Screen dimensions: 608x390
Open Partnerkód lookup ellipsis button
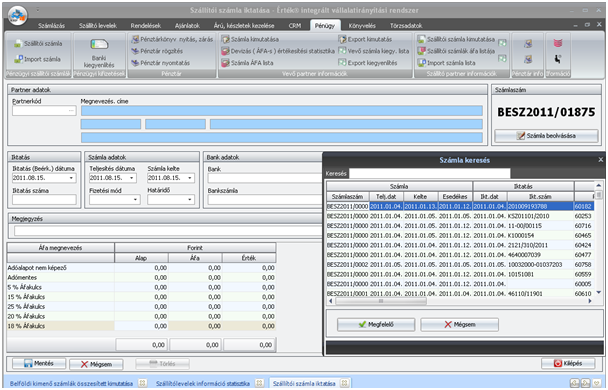(71, 111)
